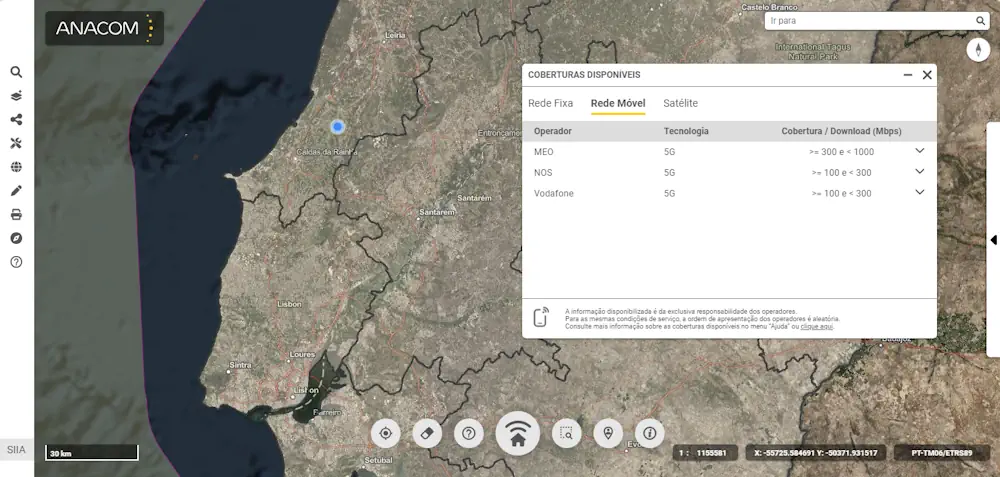Close the Coberturas Disponíveis panel
Viewport: 1000px width, 477px height.
coord(927,75)
